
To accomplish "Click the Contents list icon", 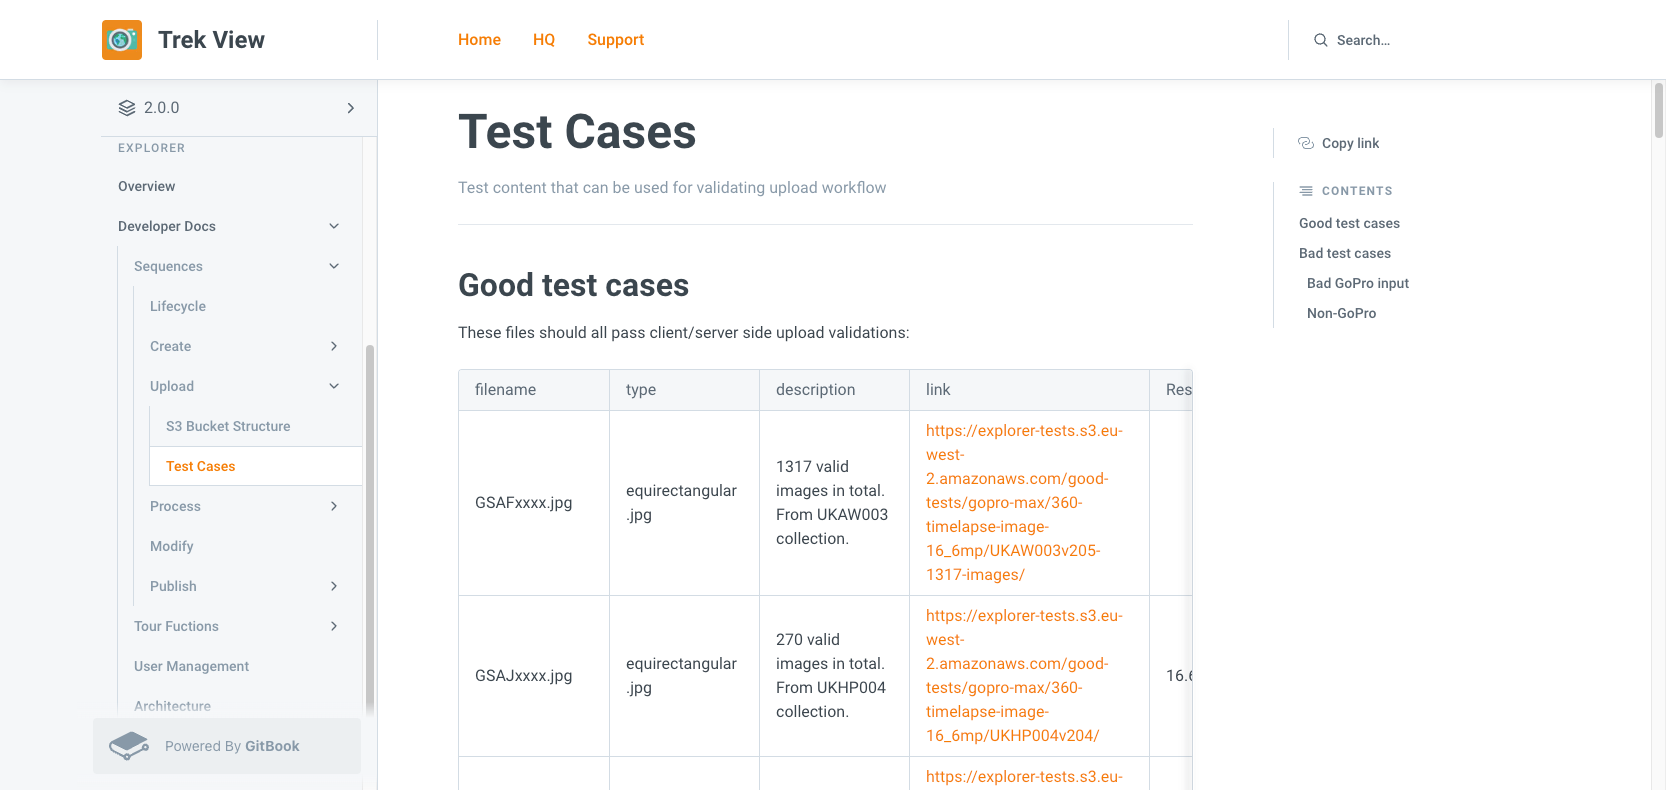I will 1305,191.
